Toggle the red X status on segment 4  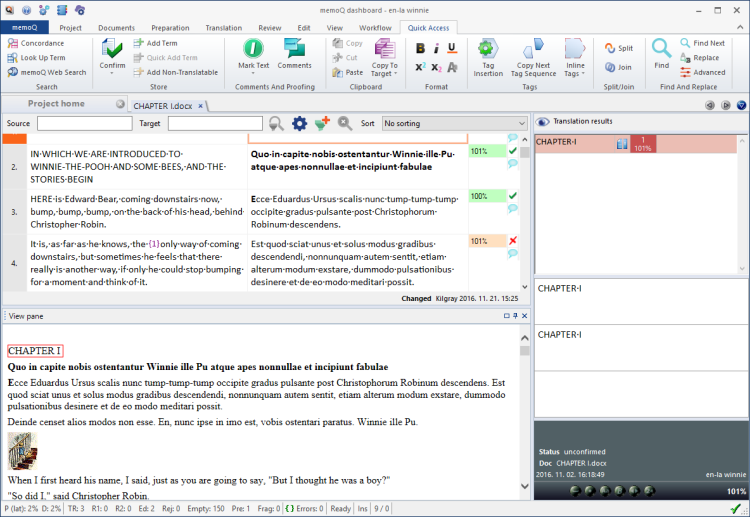click(x=513, y=241)
